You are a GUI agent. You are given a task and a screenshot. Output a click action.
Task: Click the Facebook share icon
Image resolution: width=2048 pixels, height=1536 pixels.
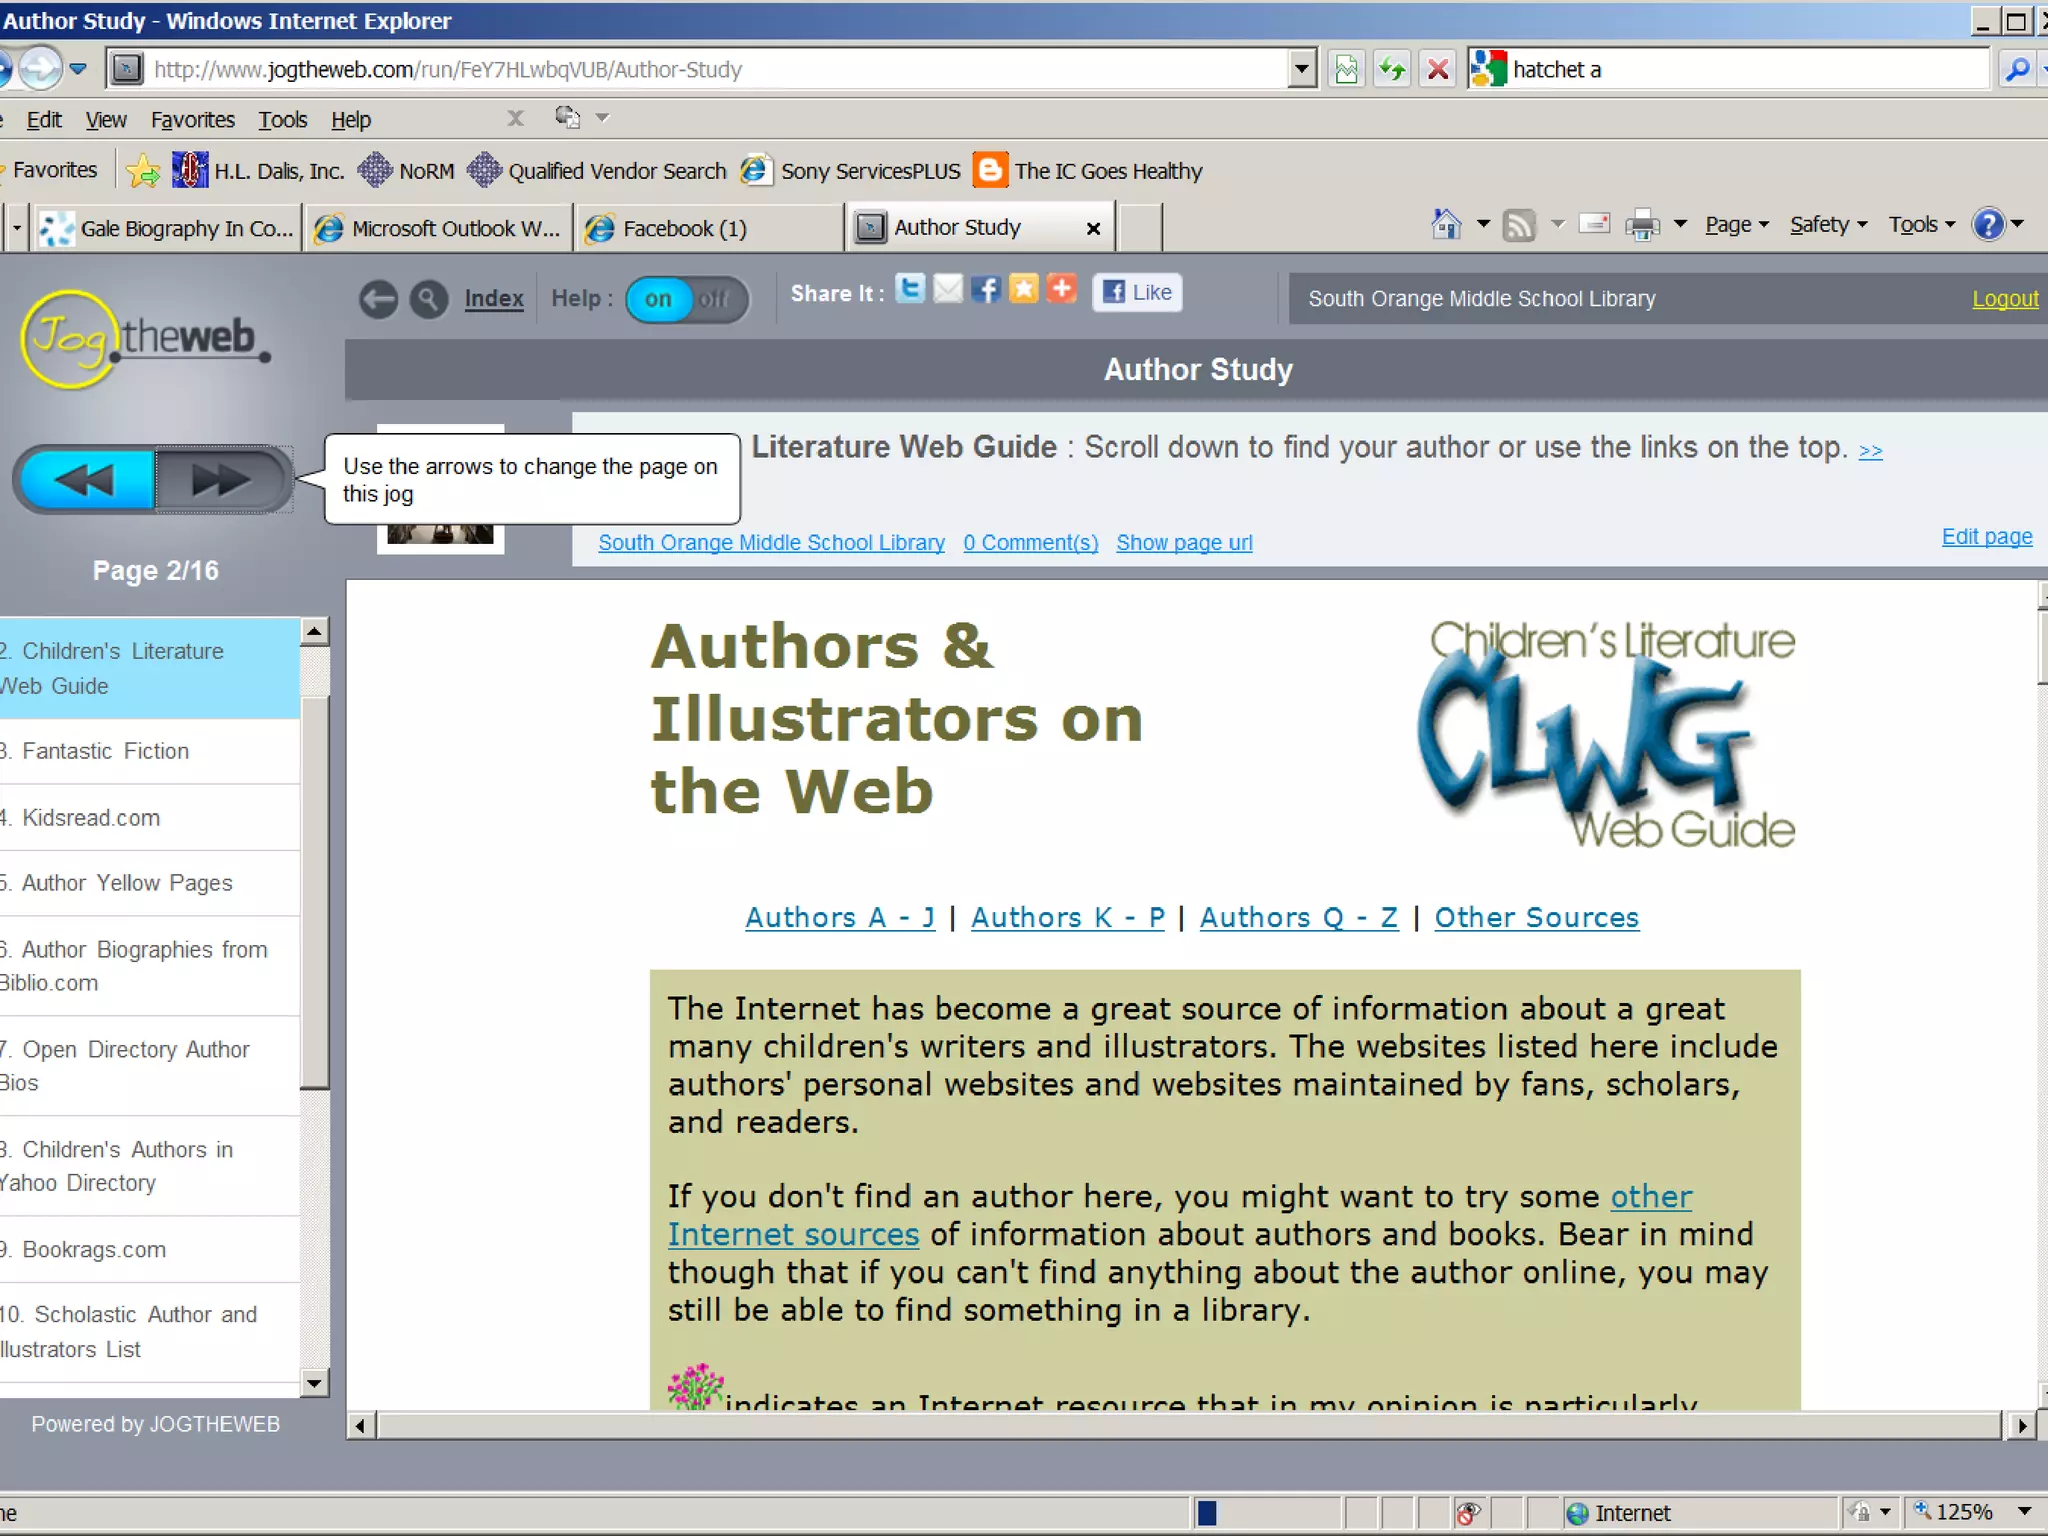[986, 289]
